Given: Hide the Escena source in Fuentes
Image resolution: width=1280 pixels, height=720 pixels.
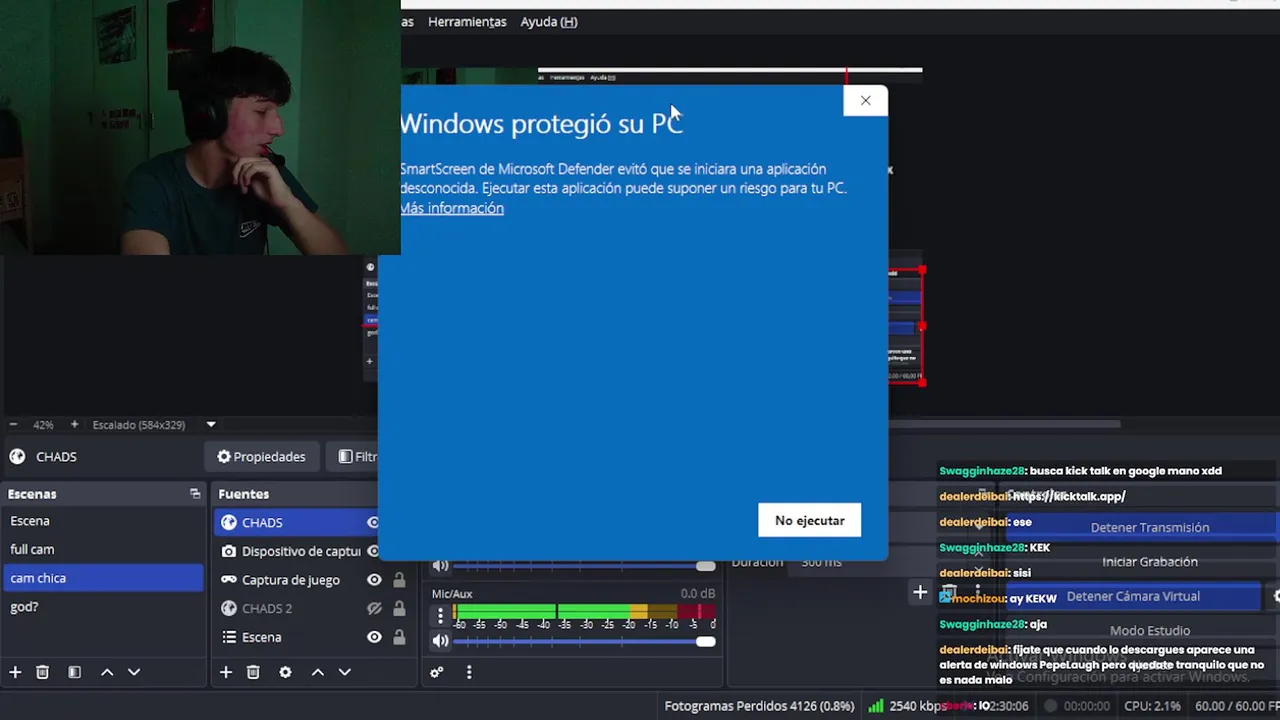Looking at the screenshot, I should tap(374, 637).
